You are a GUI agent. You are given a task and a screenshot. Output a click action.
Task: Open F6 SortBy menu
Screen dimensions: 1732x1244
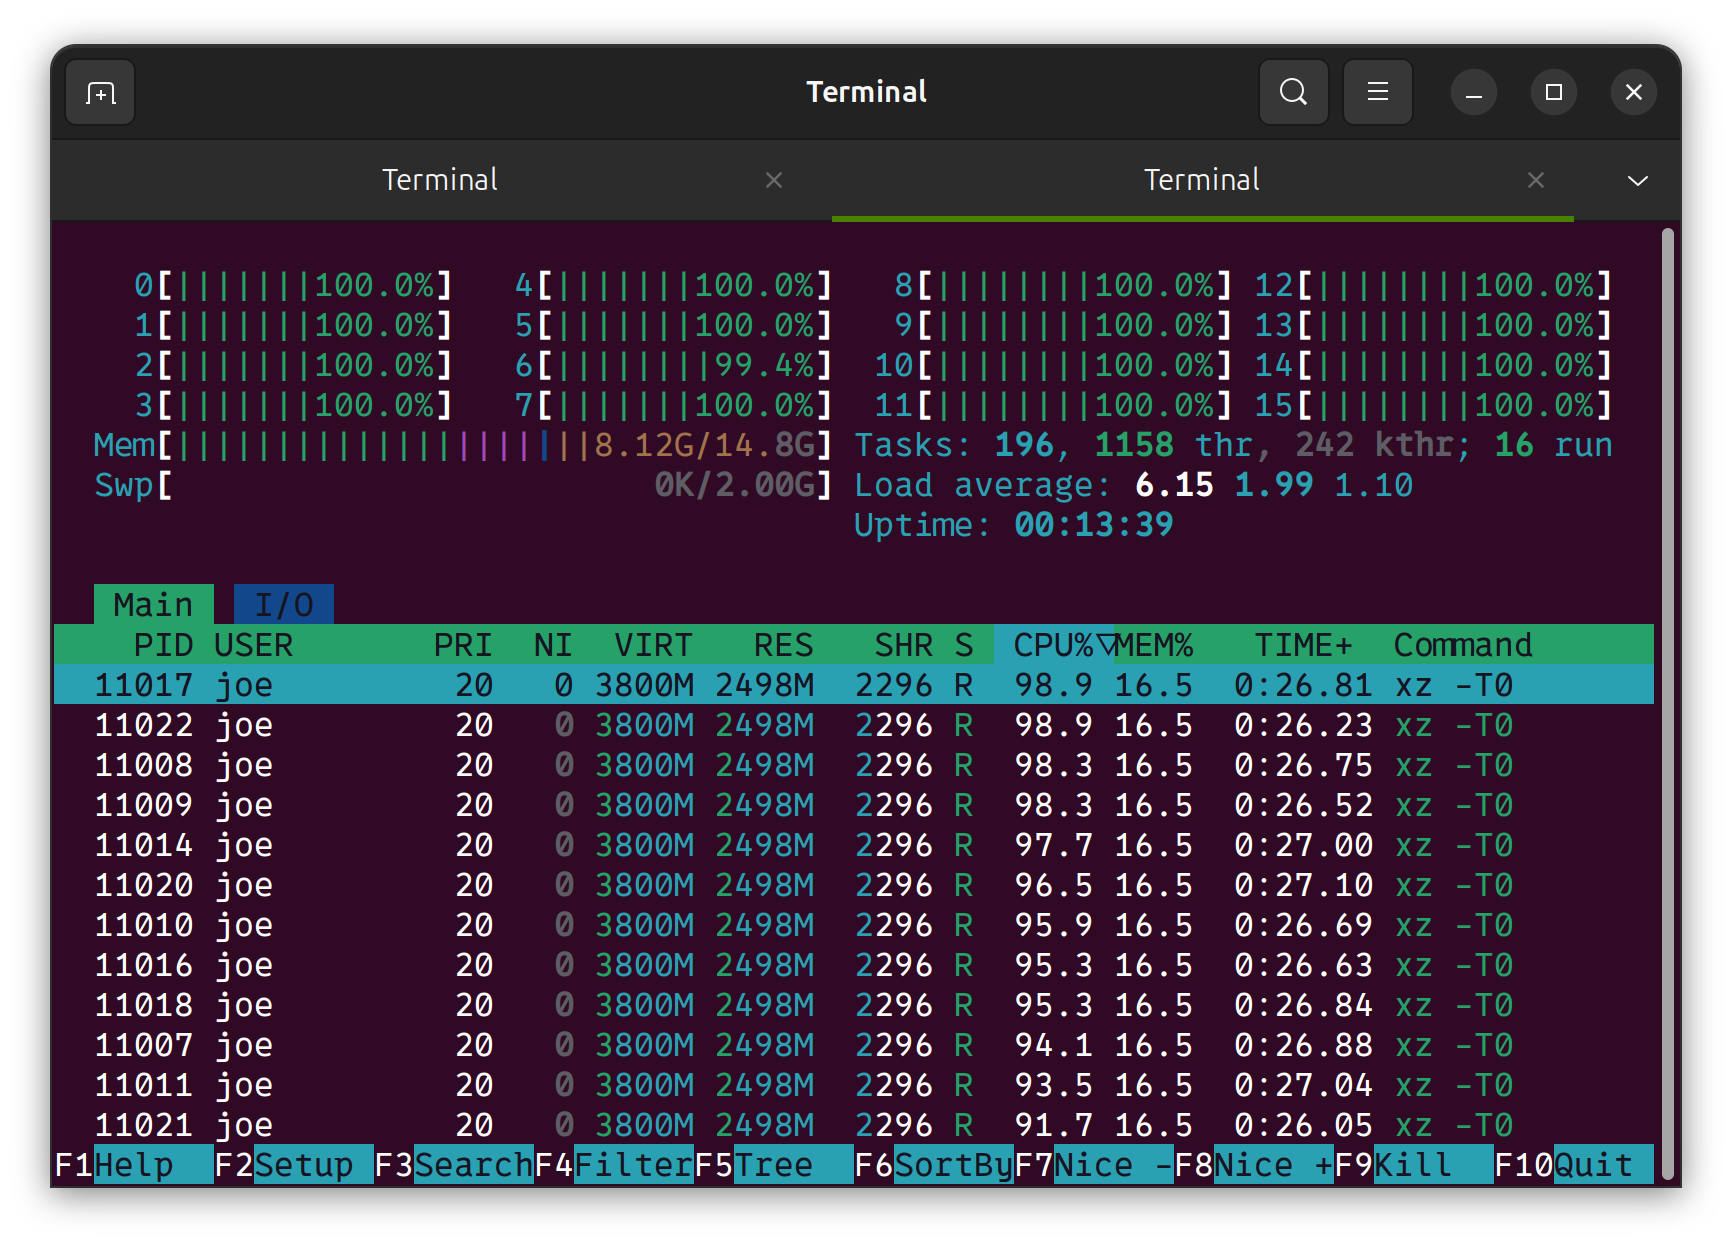(934, 1165)
